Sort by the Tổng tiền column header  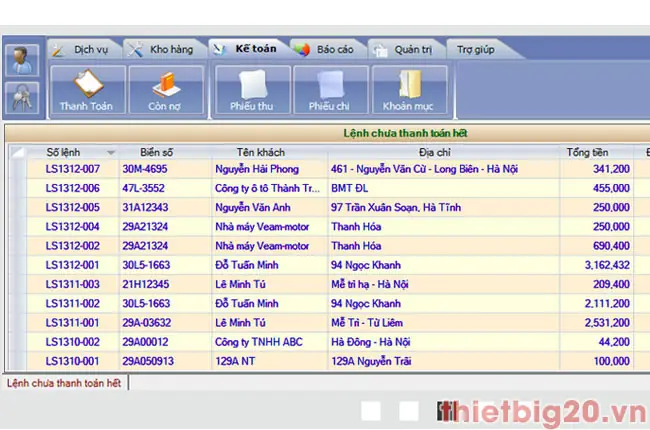click(x=587, y=152)
